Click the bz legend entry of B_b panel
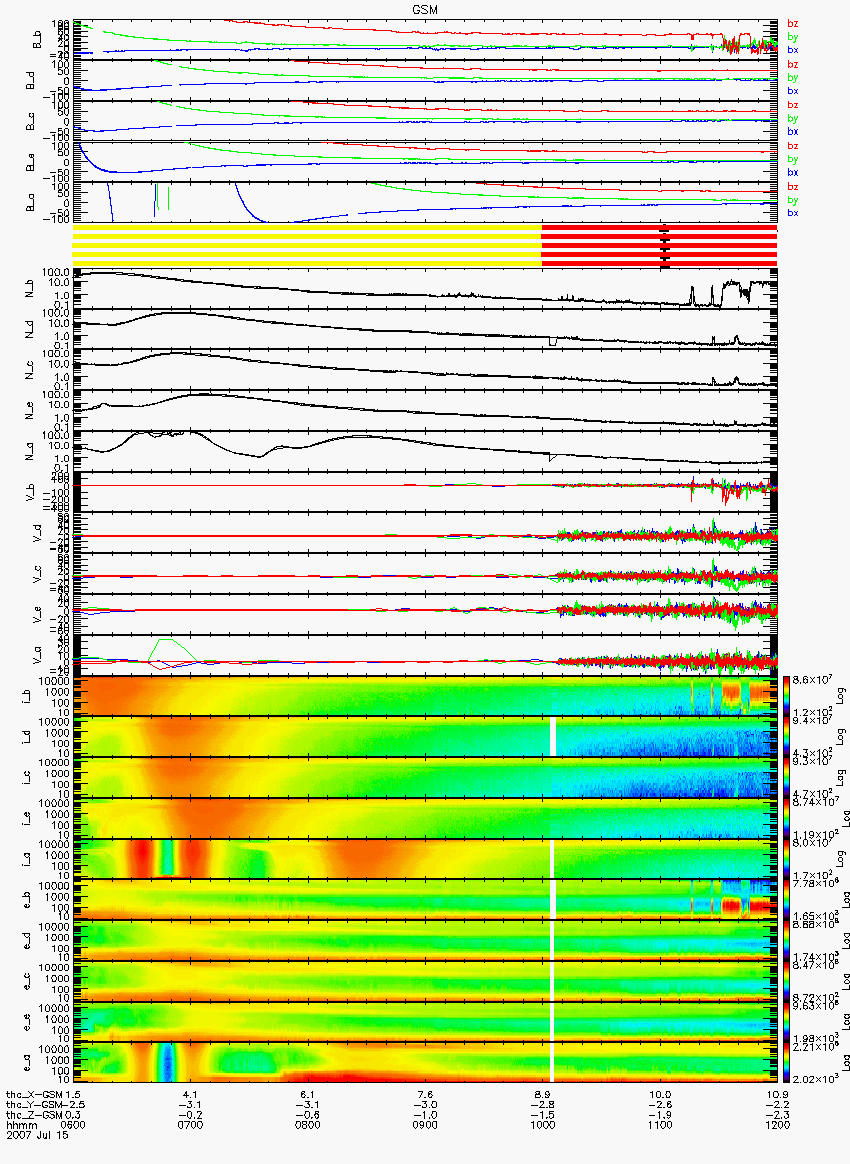 coord(793,24)
